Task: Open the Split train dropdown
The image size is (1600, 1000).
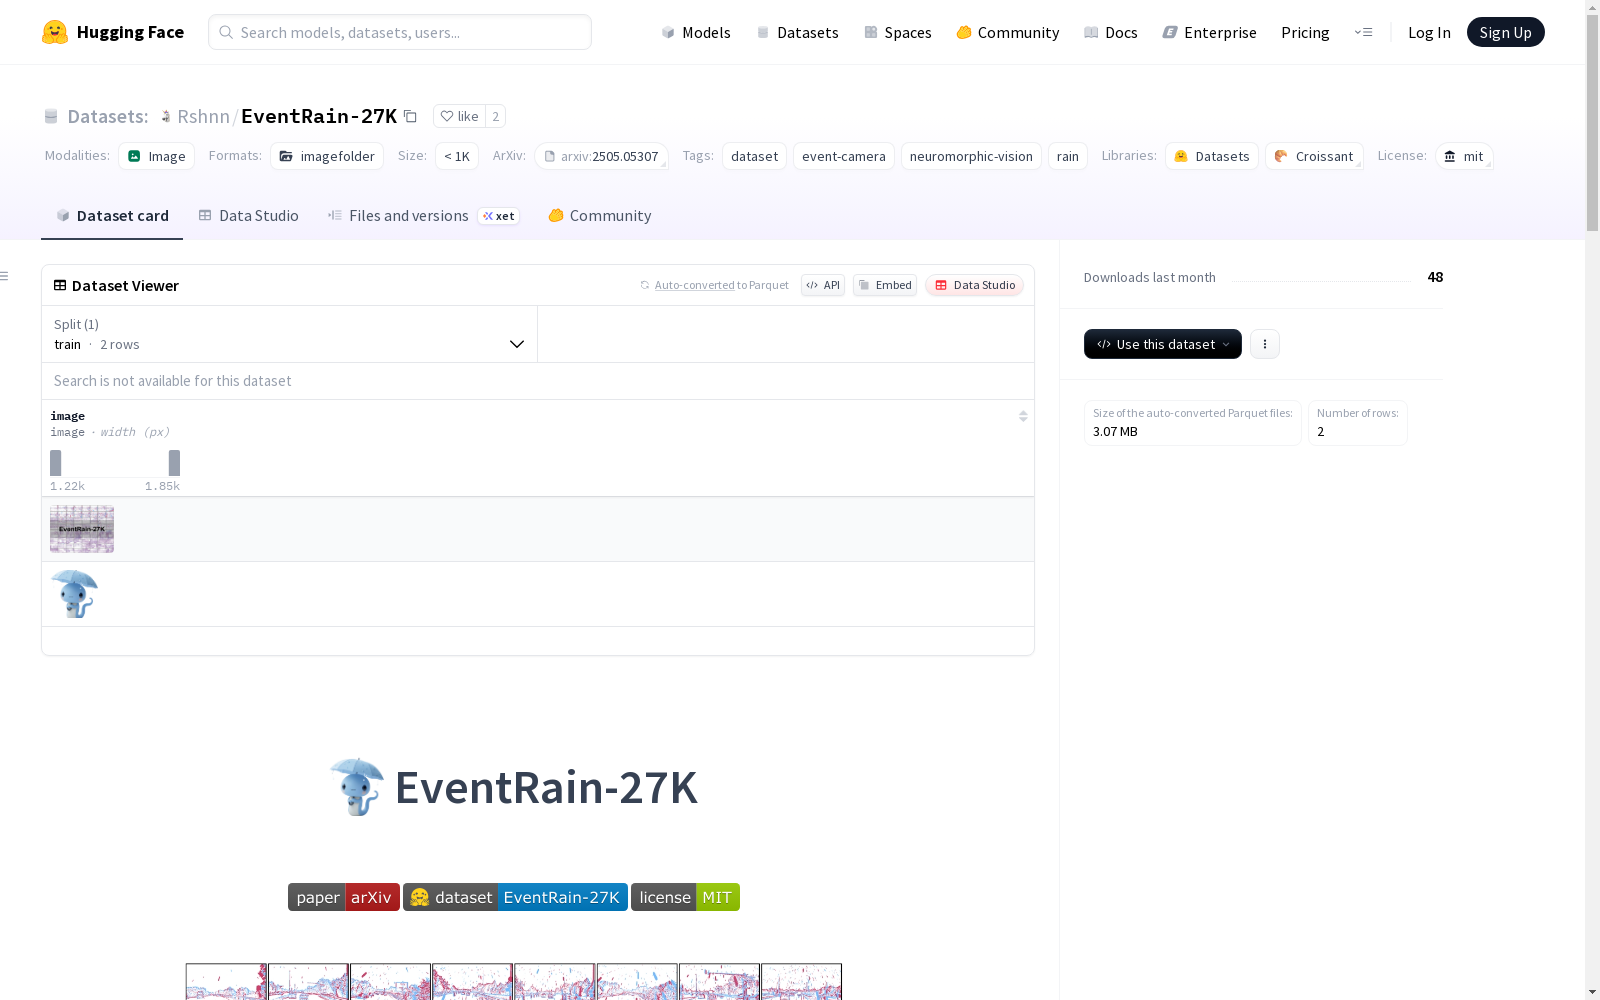Action: (289, 334)
